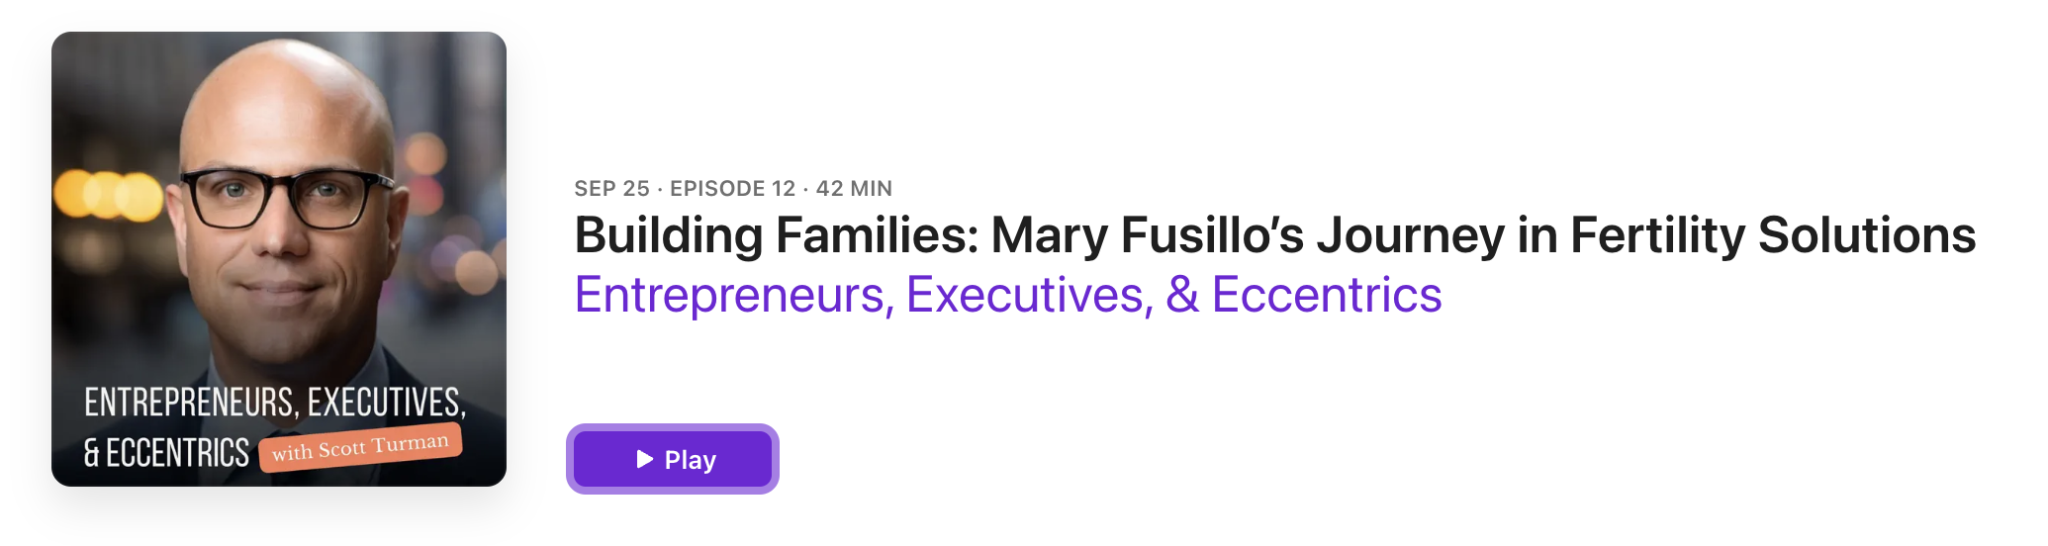
Task: Click the purple Play button
Action: (x=672, y=459)
